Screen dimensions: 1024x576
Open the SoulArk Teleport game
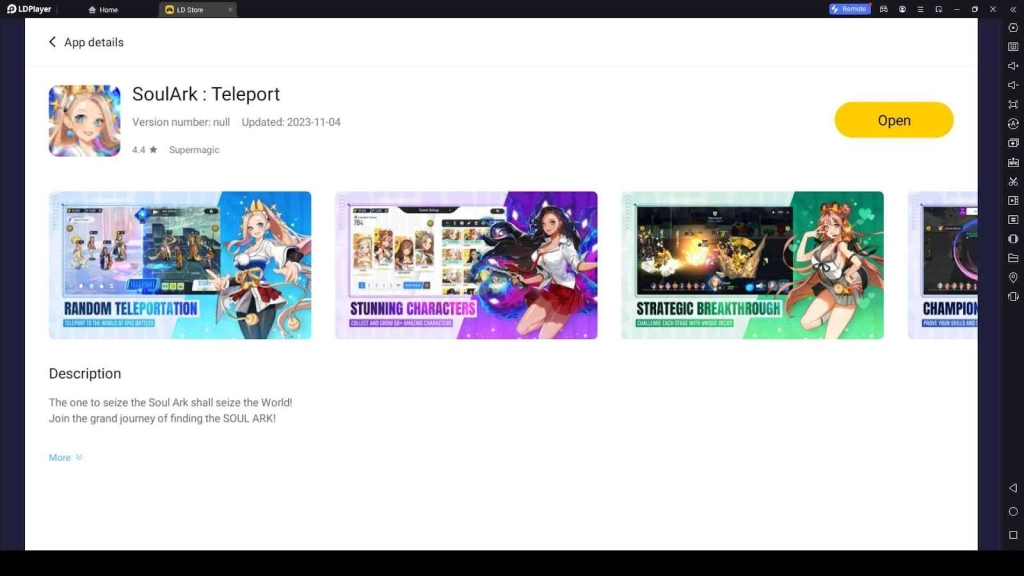[893, 119]
